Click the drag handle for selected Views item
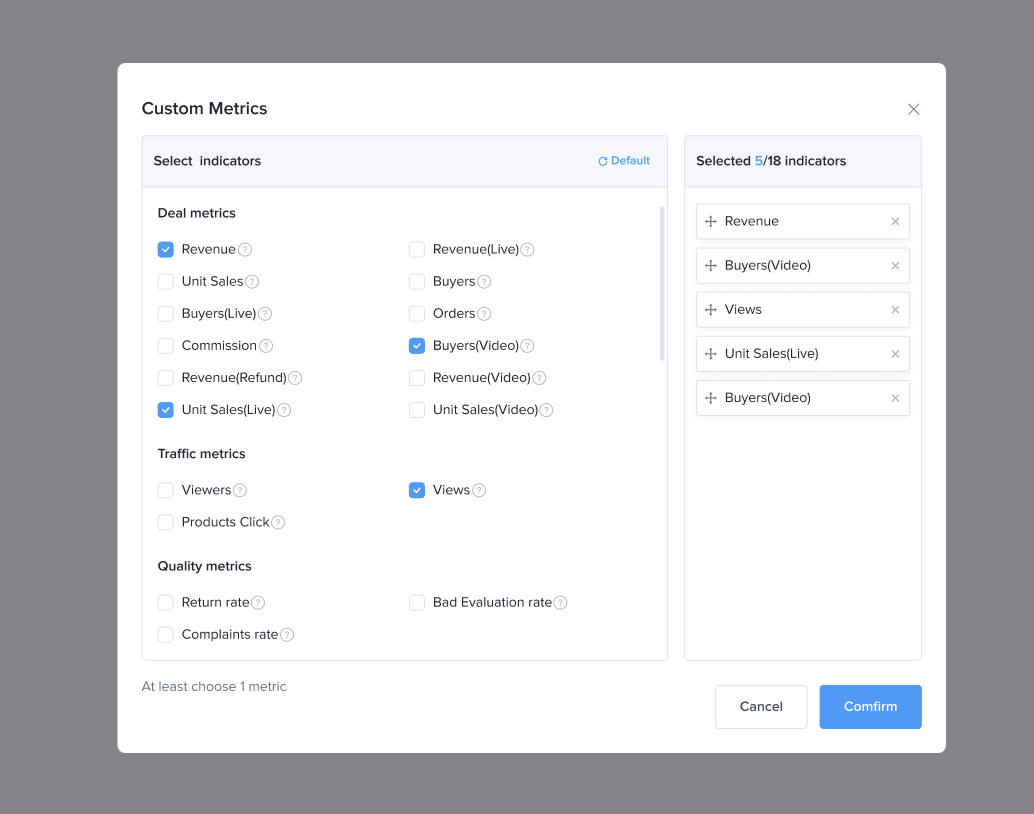 pos(711,310)
